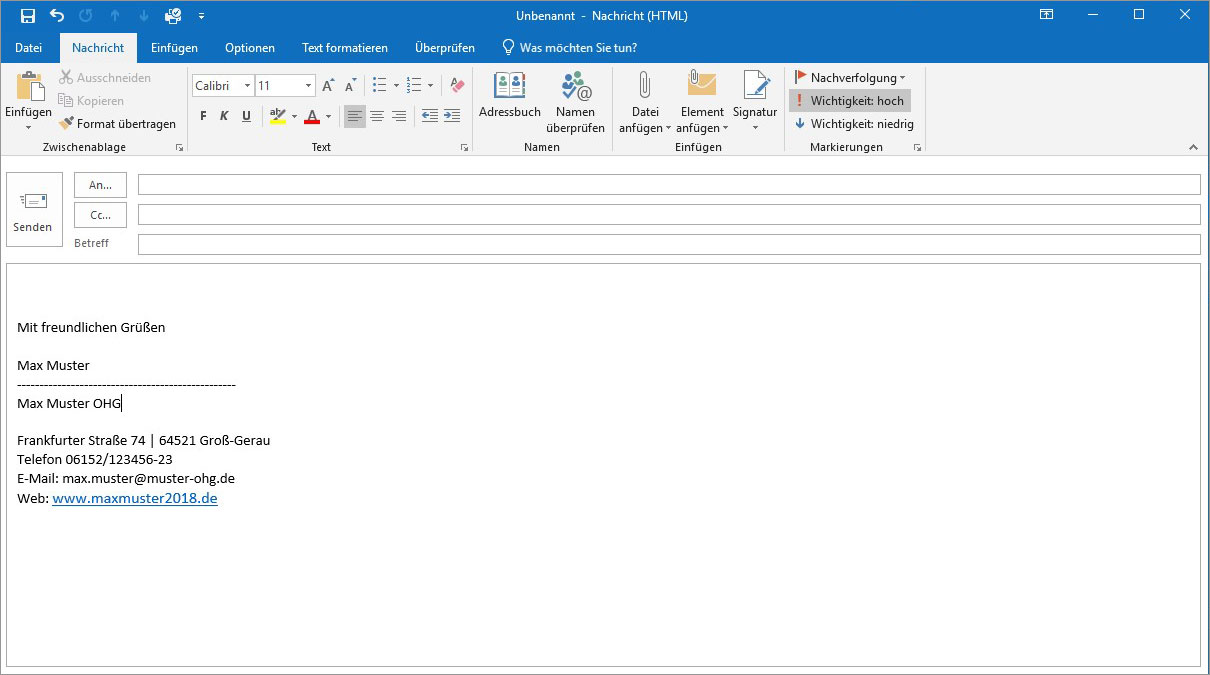The height and width of the screenshot is (675, 1210).
Task: Expand bullet list style dropdown
Action: click(x=396, y=86)
